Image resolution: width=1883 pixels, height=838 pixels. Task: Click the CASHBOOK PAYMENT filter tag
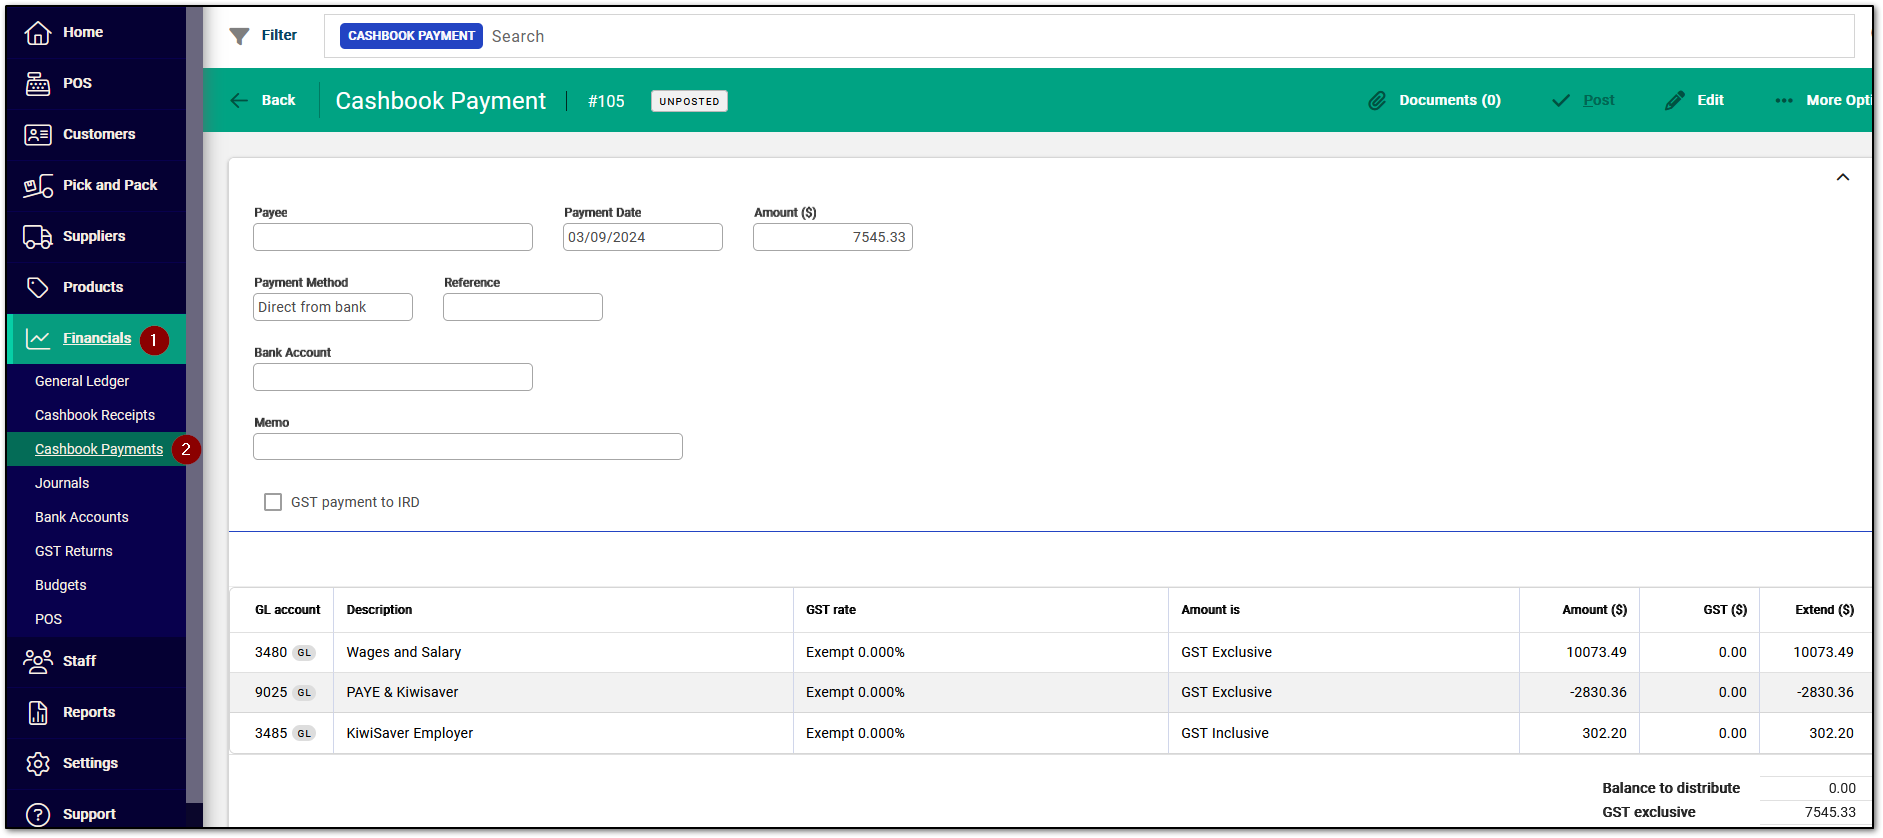point(411,36)
